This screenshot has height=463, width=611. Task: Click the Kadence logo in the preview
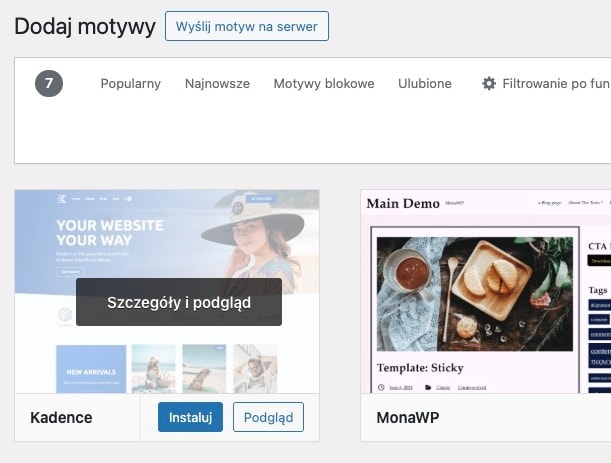62,199
